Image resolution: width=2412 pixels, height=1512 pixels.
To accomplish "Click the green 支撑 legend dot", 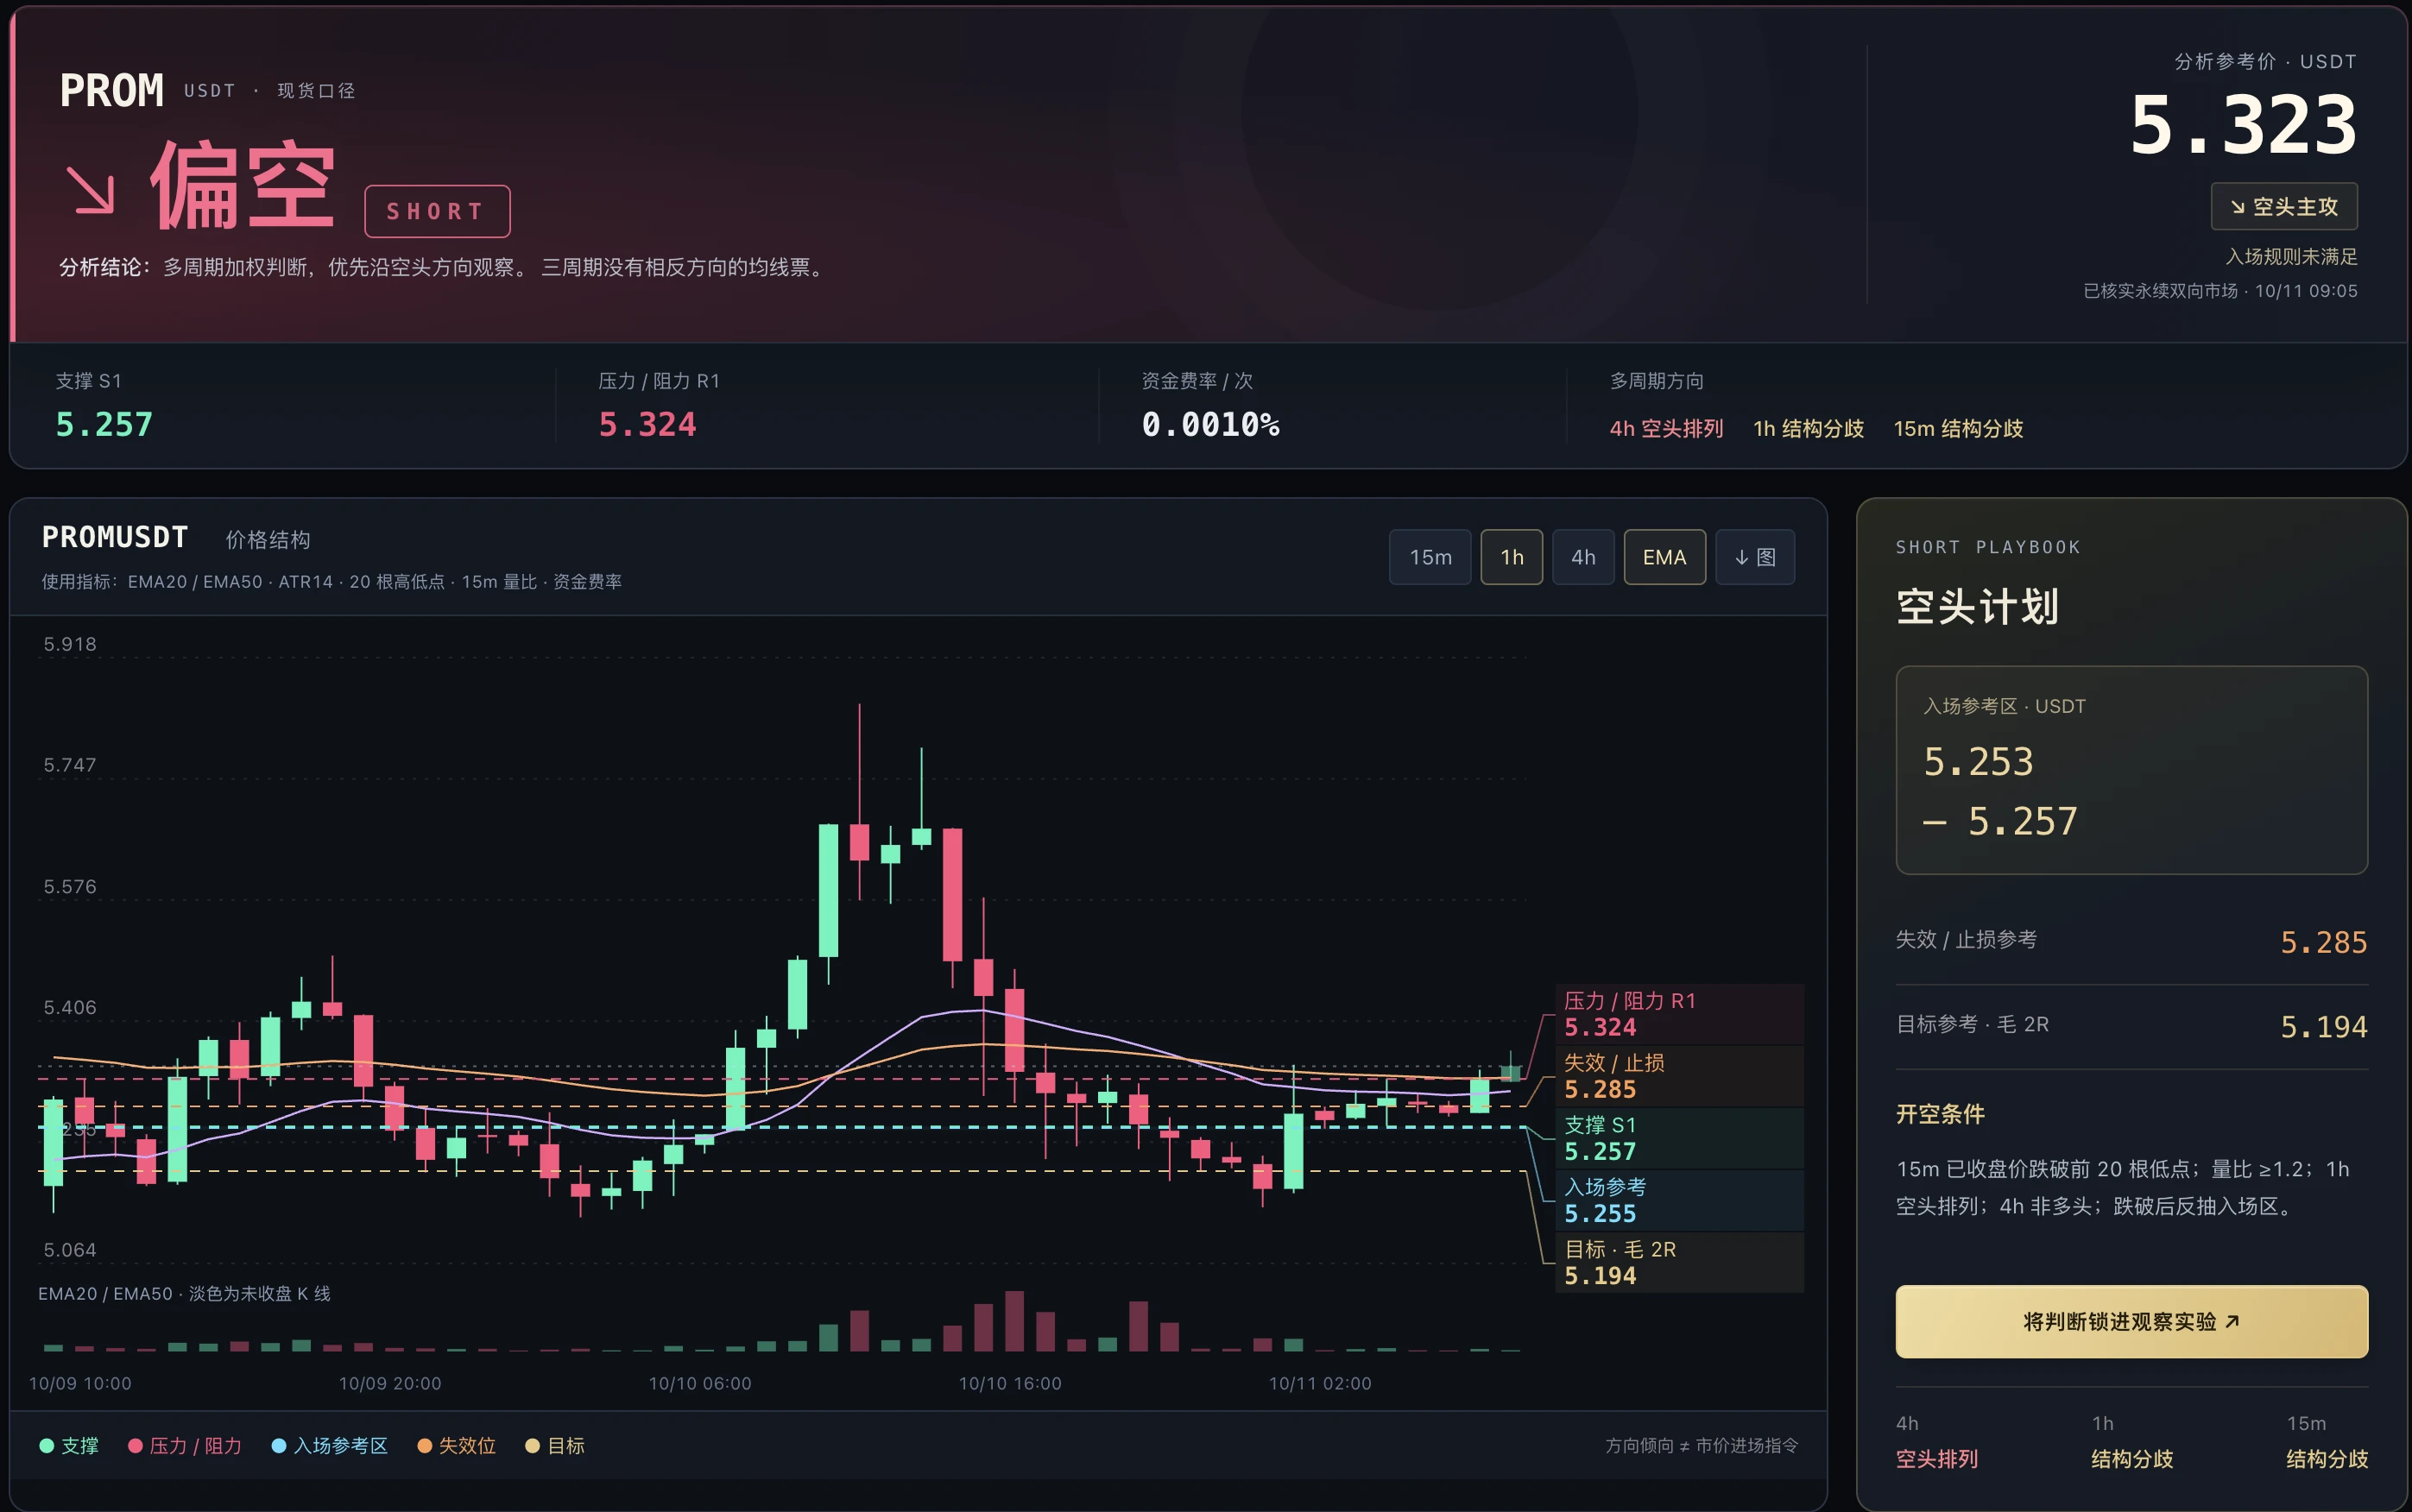I will pos(46,1446).
